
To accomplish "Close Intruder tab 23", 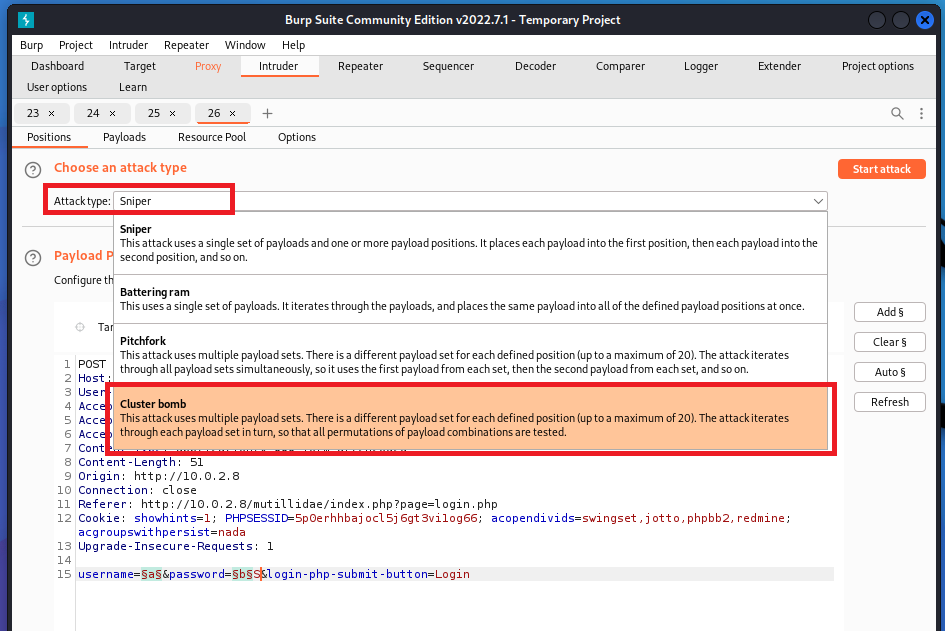I will click(x=51, y=113).
